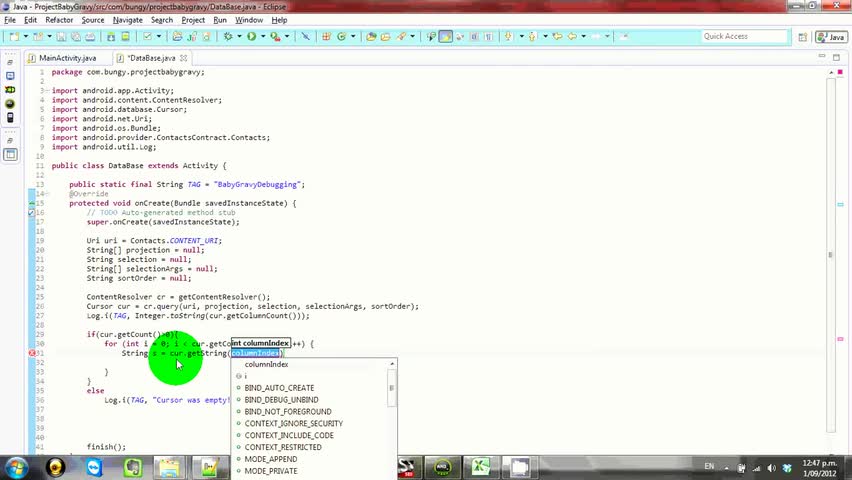
Task: Click the New file toolbar icon
Action: (x=14, y=36)
